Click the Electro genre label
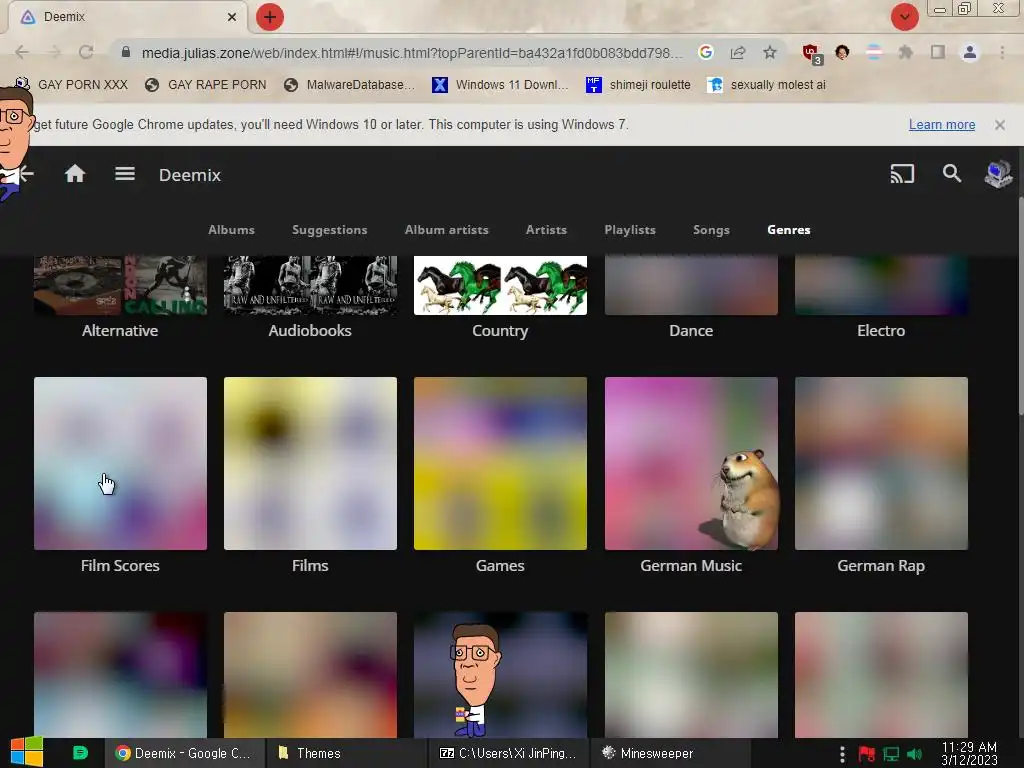Screen dimensions: 1024x768 click(881, 330)
